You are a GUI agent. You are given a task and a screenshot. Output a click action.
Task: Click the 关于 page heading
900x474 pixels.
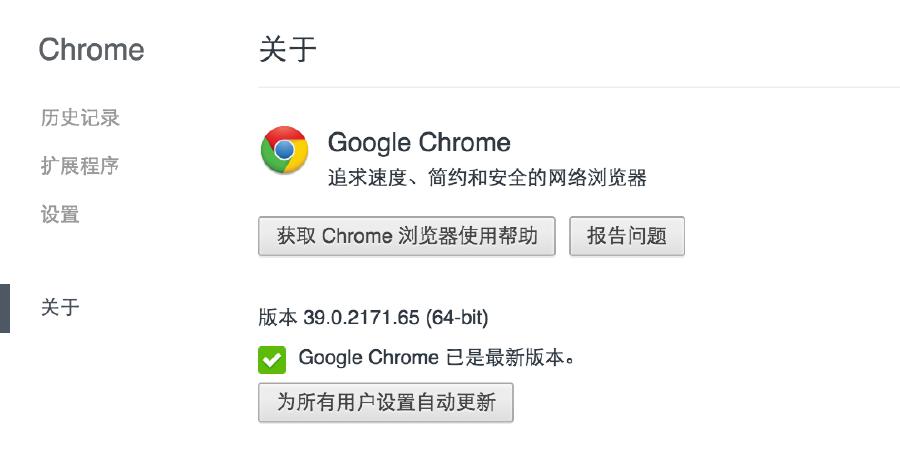tap(288, 50)
